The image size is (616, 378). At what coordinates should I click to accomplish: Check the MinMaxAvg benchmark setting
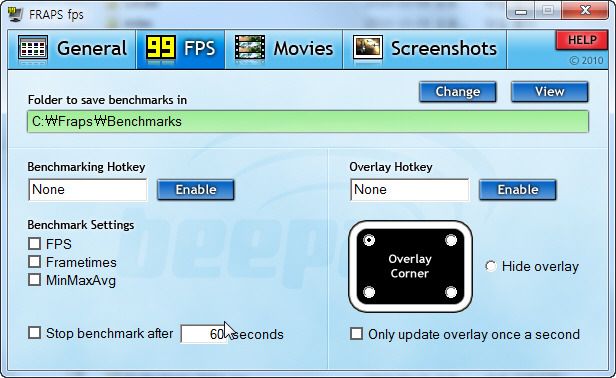[35, 280]
